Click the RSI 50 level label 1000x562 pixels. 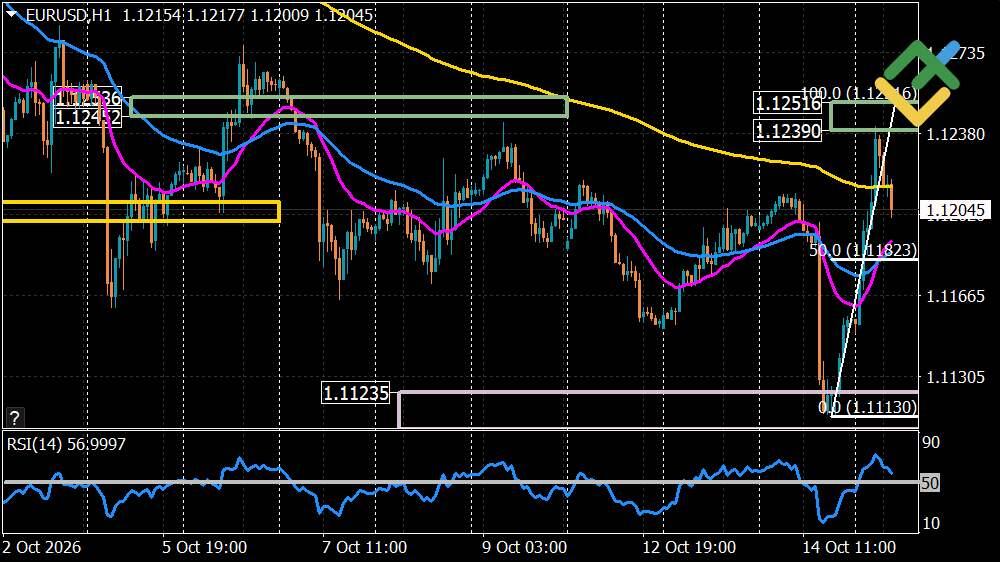point(930,483)
